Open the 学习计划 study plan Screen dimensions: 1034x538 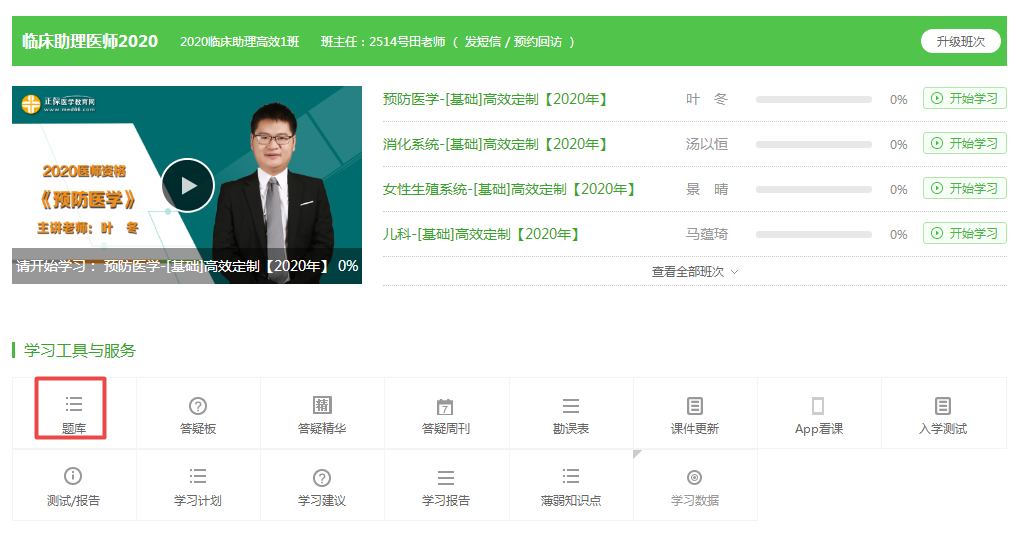[198, 486]
